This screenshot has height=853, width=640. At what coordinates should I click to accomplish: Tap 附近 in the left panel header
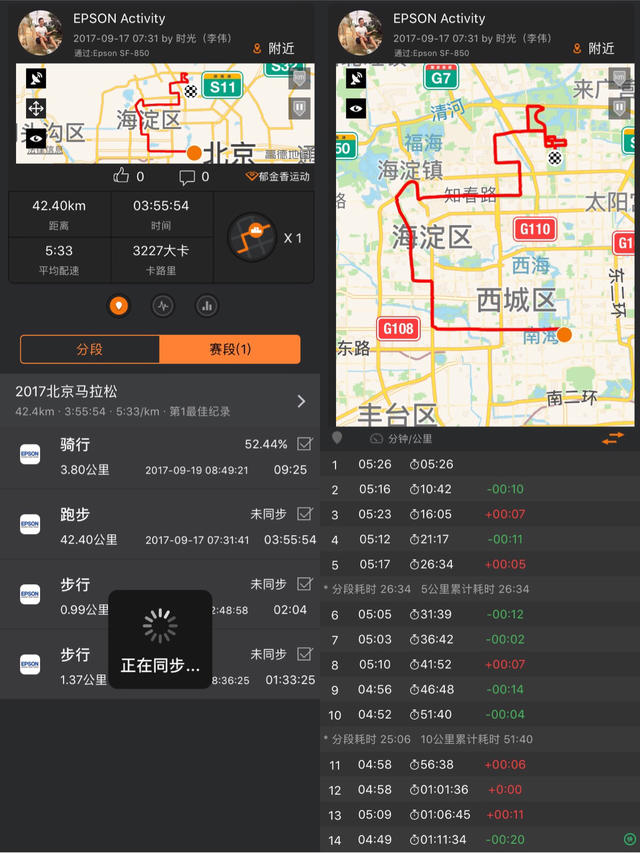tap(275, 48)
